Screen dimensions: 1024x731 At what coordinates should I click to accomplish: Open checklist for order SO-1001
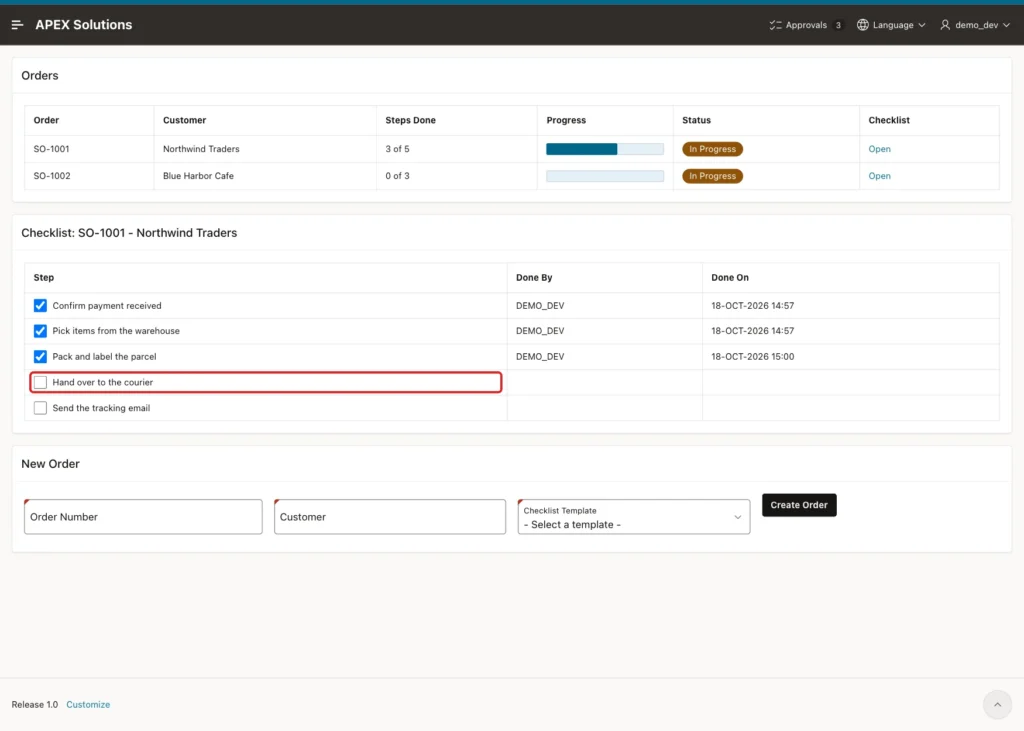click(x=879, y=149)
